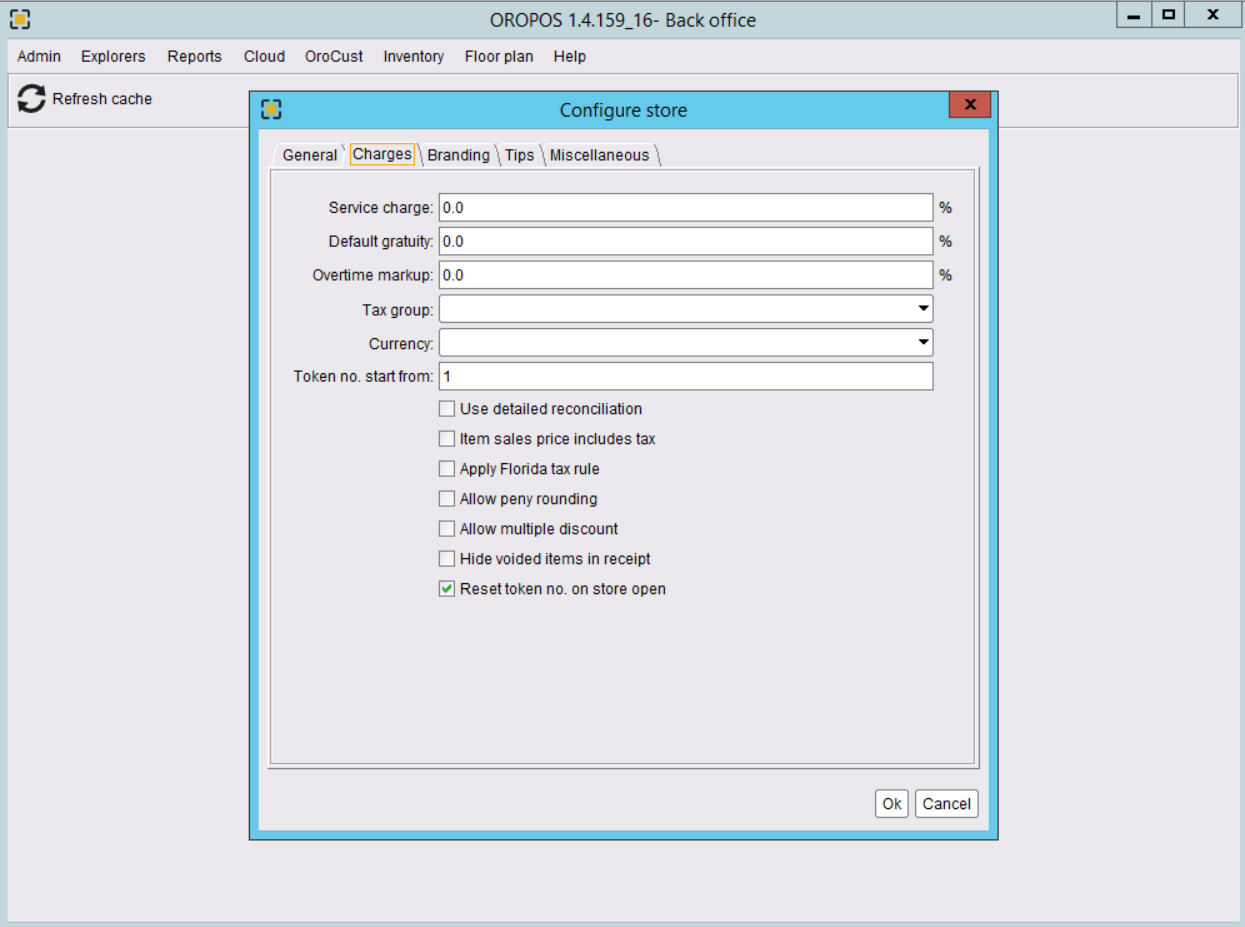
Task: Click the Configure store dialog title icon
Action: click(271, 110)
